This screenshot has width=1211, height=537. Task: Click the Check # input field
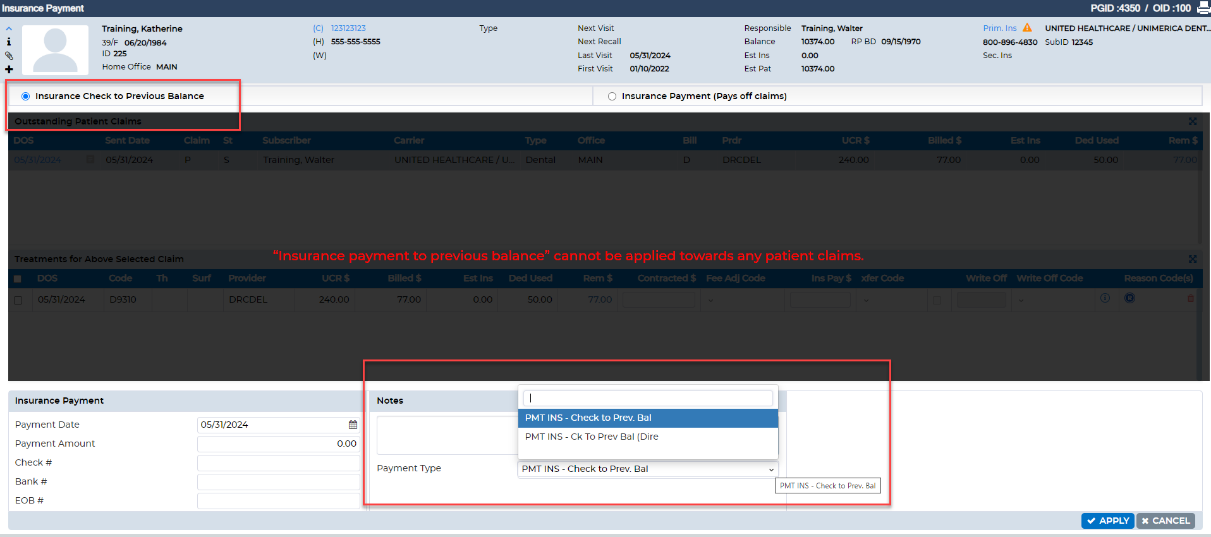[278, 463]
